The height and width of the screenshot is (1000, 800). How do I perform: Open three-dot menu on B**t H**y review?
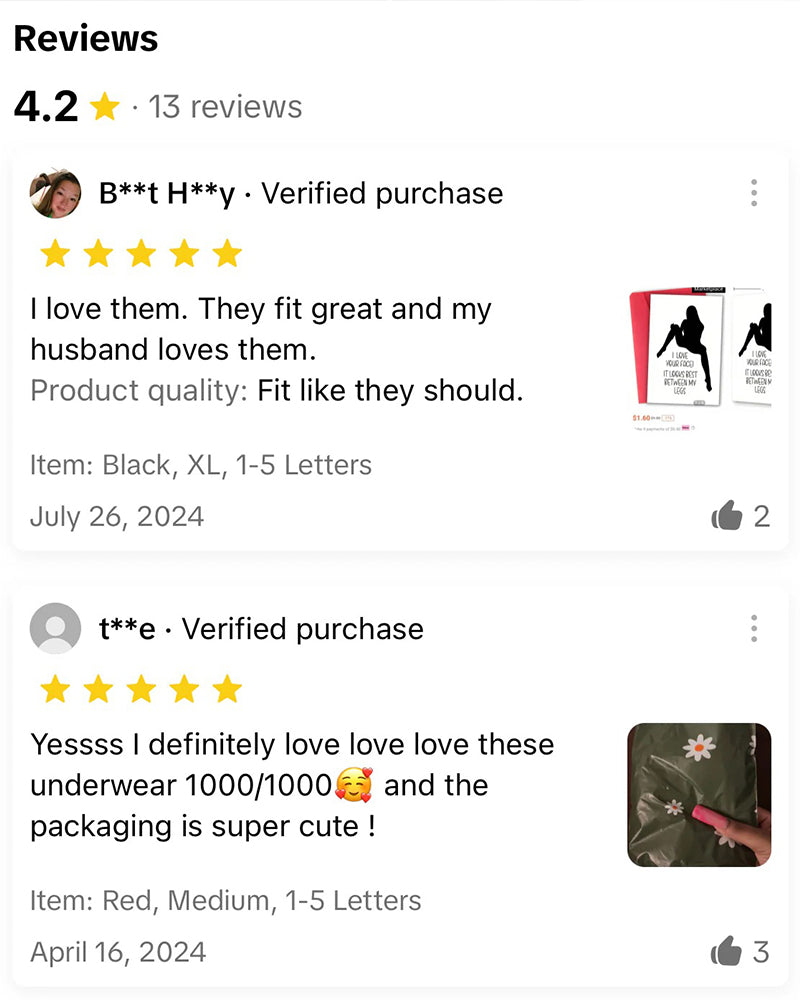pos(753,193)
